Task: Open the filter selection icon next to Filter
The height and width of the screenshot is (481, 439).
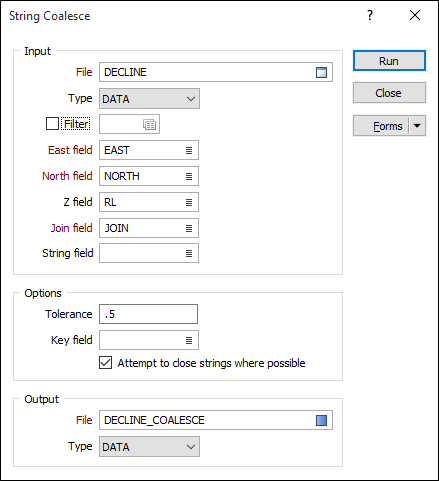Action: pos(149,124)
